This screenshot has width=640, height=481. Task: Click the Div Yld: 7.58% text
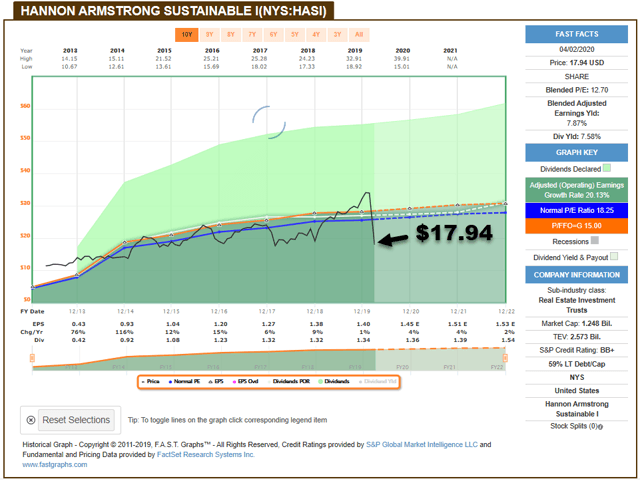click(577, 136)
